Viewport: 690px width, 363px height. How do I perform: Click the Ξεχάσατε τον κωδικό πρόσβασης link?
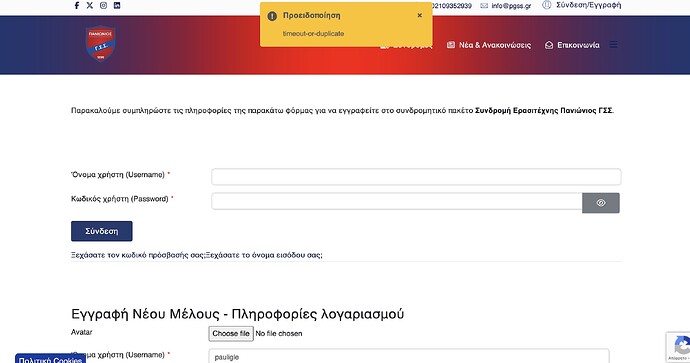(138, 255)
